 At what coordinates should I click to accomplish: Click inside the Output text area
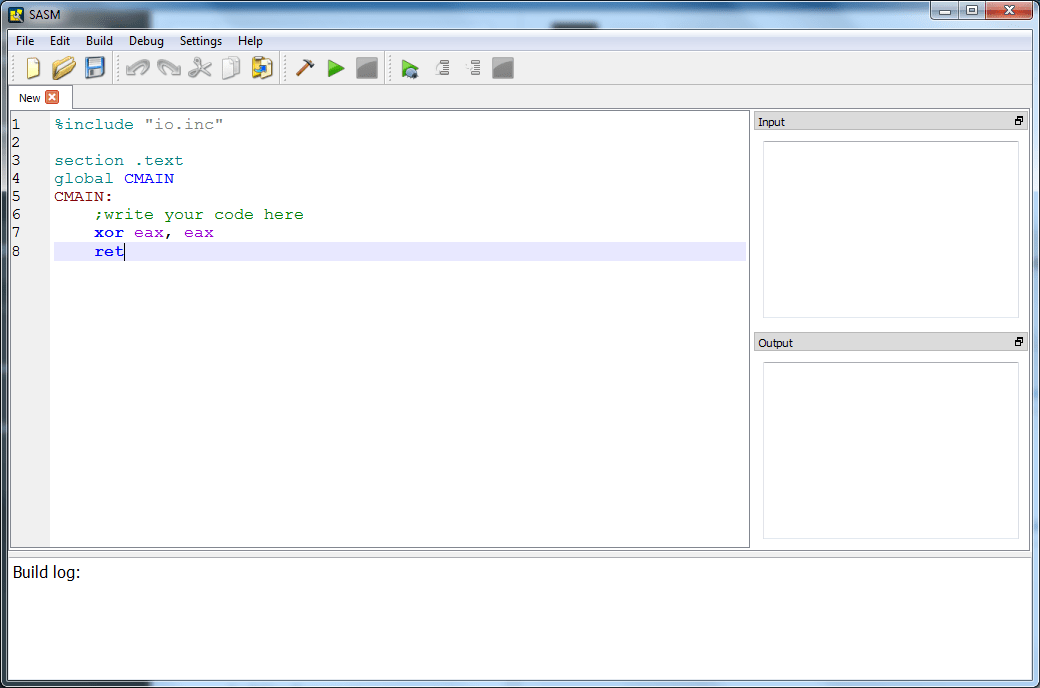pos(891,450)
